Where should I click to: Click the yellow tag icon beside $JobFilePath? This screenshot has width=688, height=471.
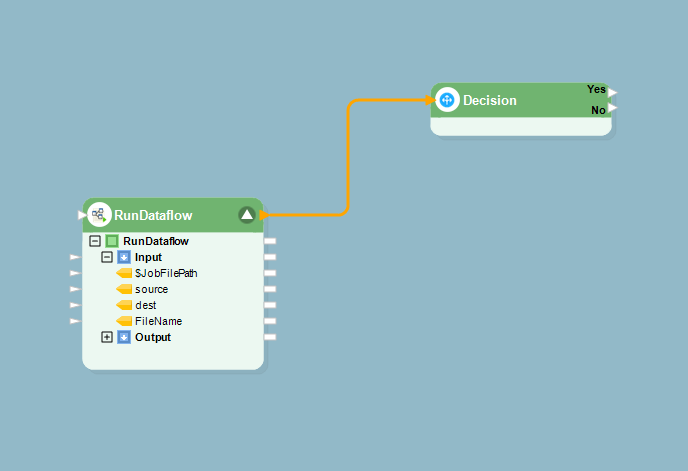(124, 273)
